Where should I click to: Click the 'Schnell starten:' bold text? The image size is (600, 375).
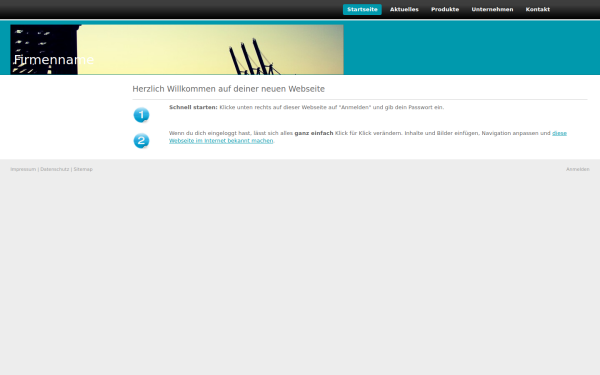point(193,107)
